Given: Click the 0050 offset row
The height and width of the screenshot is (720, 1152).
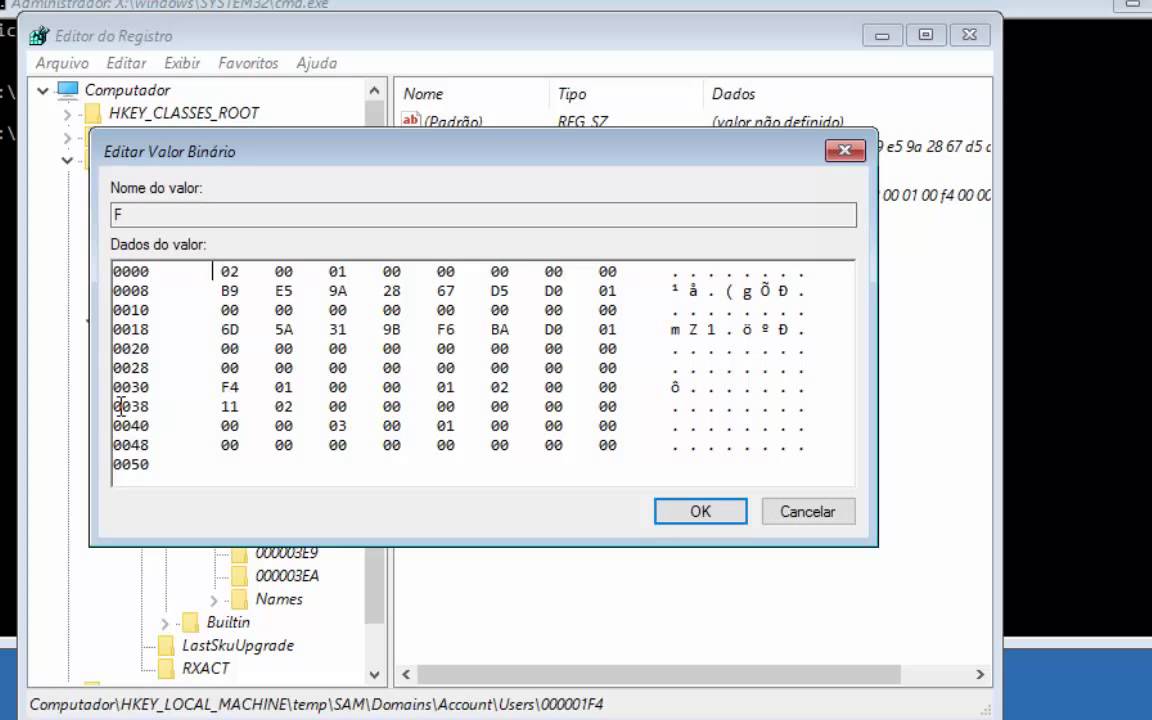Looking at the screenshot, I should pos(131,464).
